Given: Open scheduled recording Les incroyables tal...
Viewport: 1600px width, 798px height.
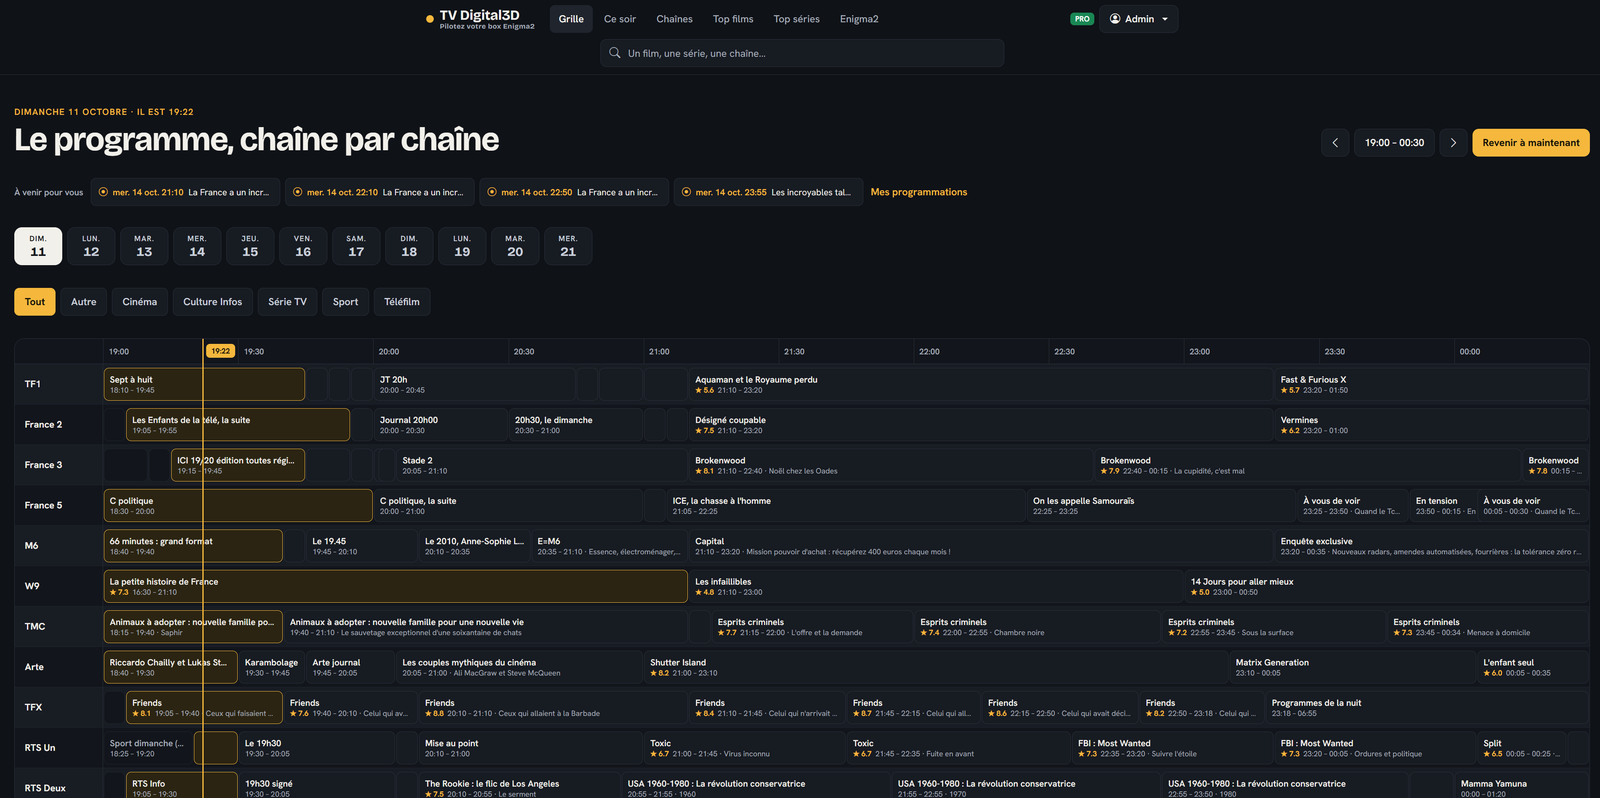Looking at the screenshot, I should (767, 192).
